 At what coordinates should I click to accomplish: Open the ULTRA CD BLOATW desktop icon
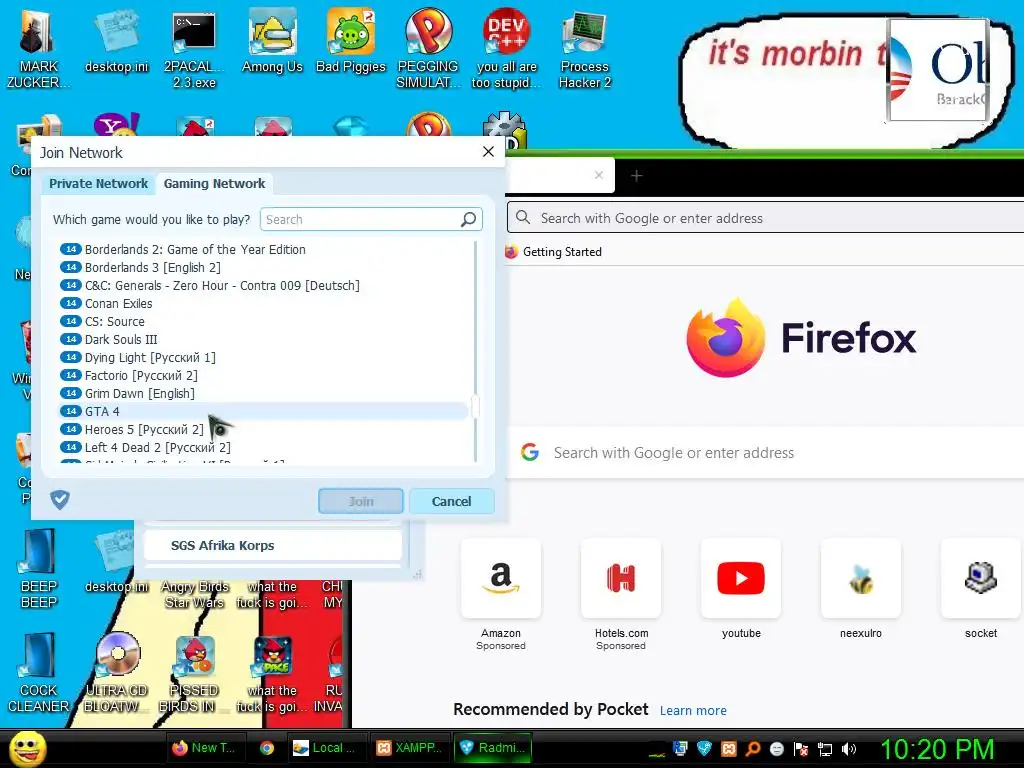(x=116, y=673)
